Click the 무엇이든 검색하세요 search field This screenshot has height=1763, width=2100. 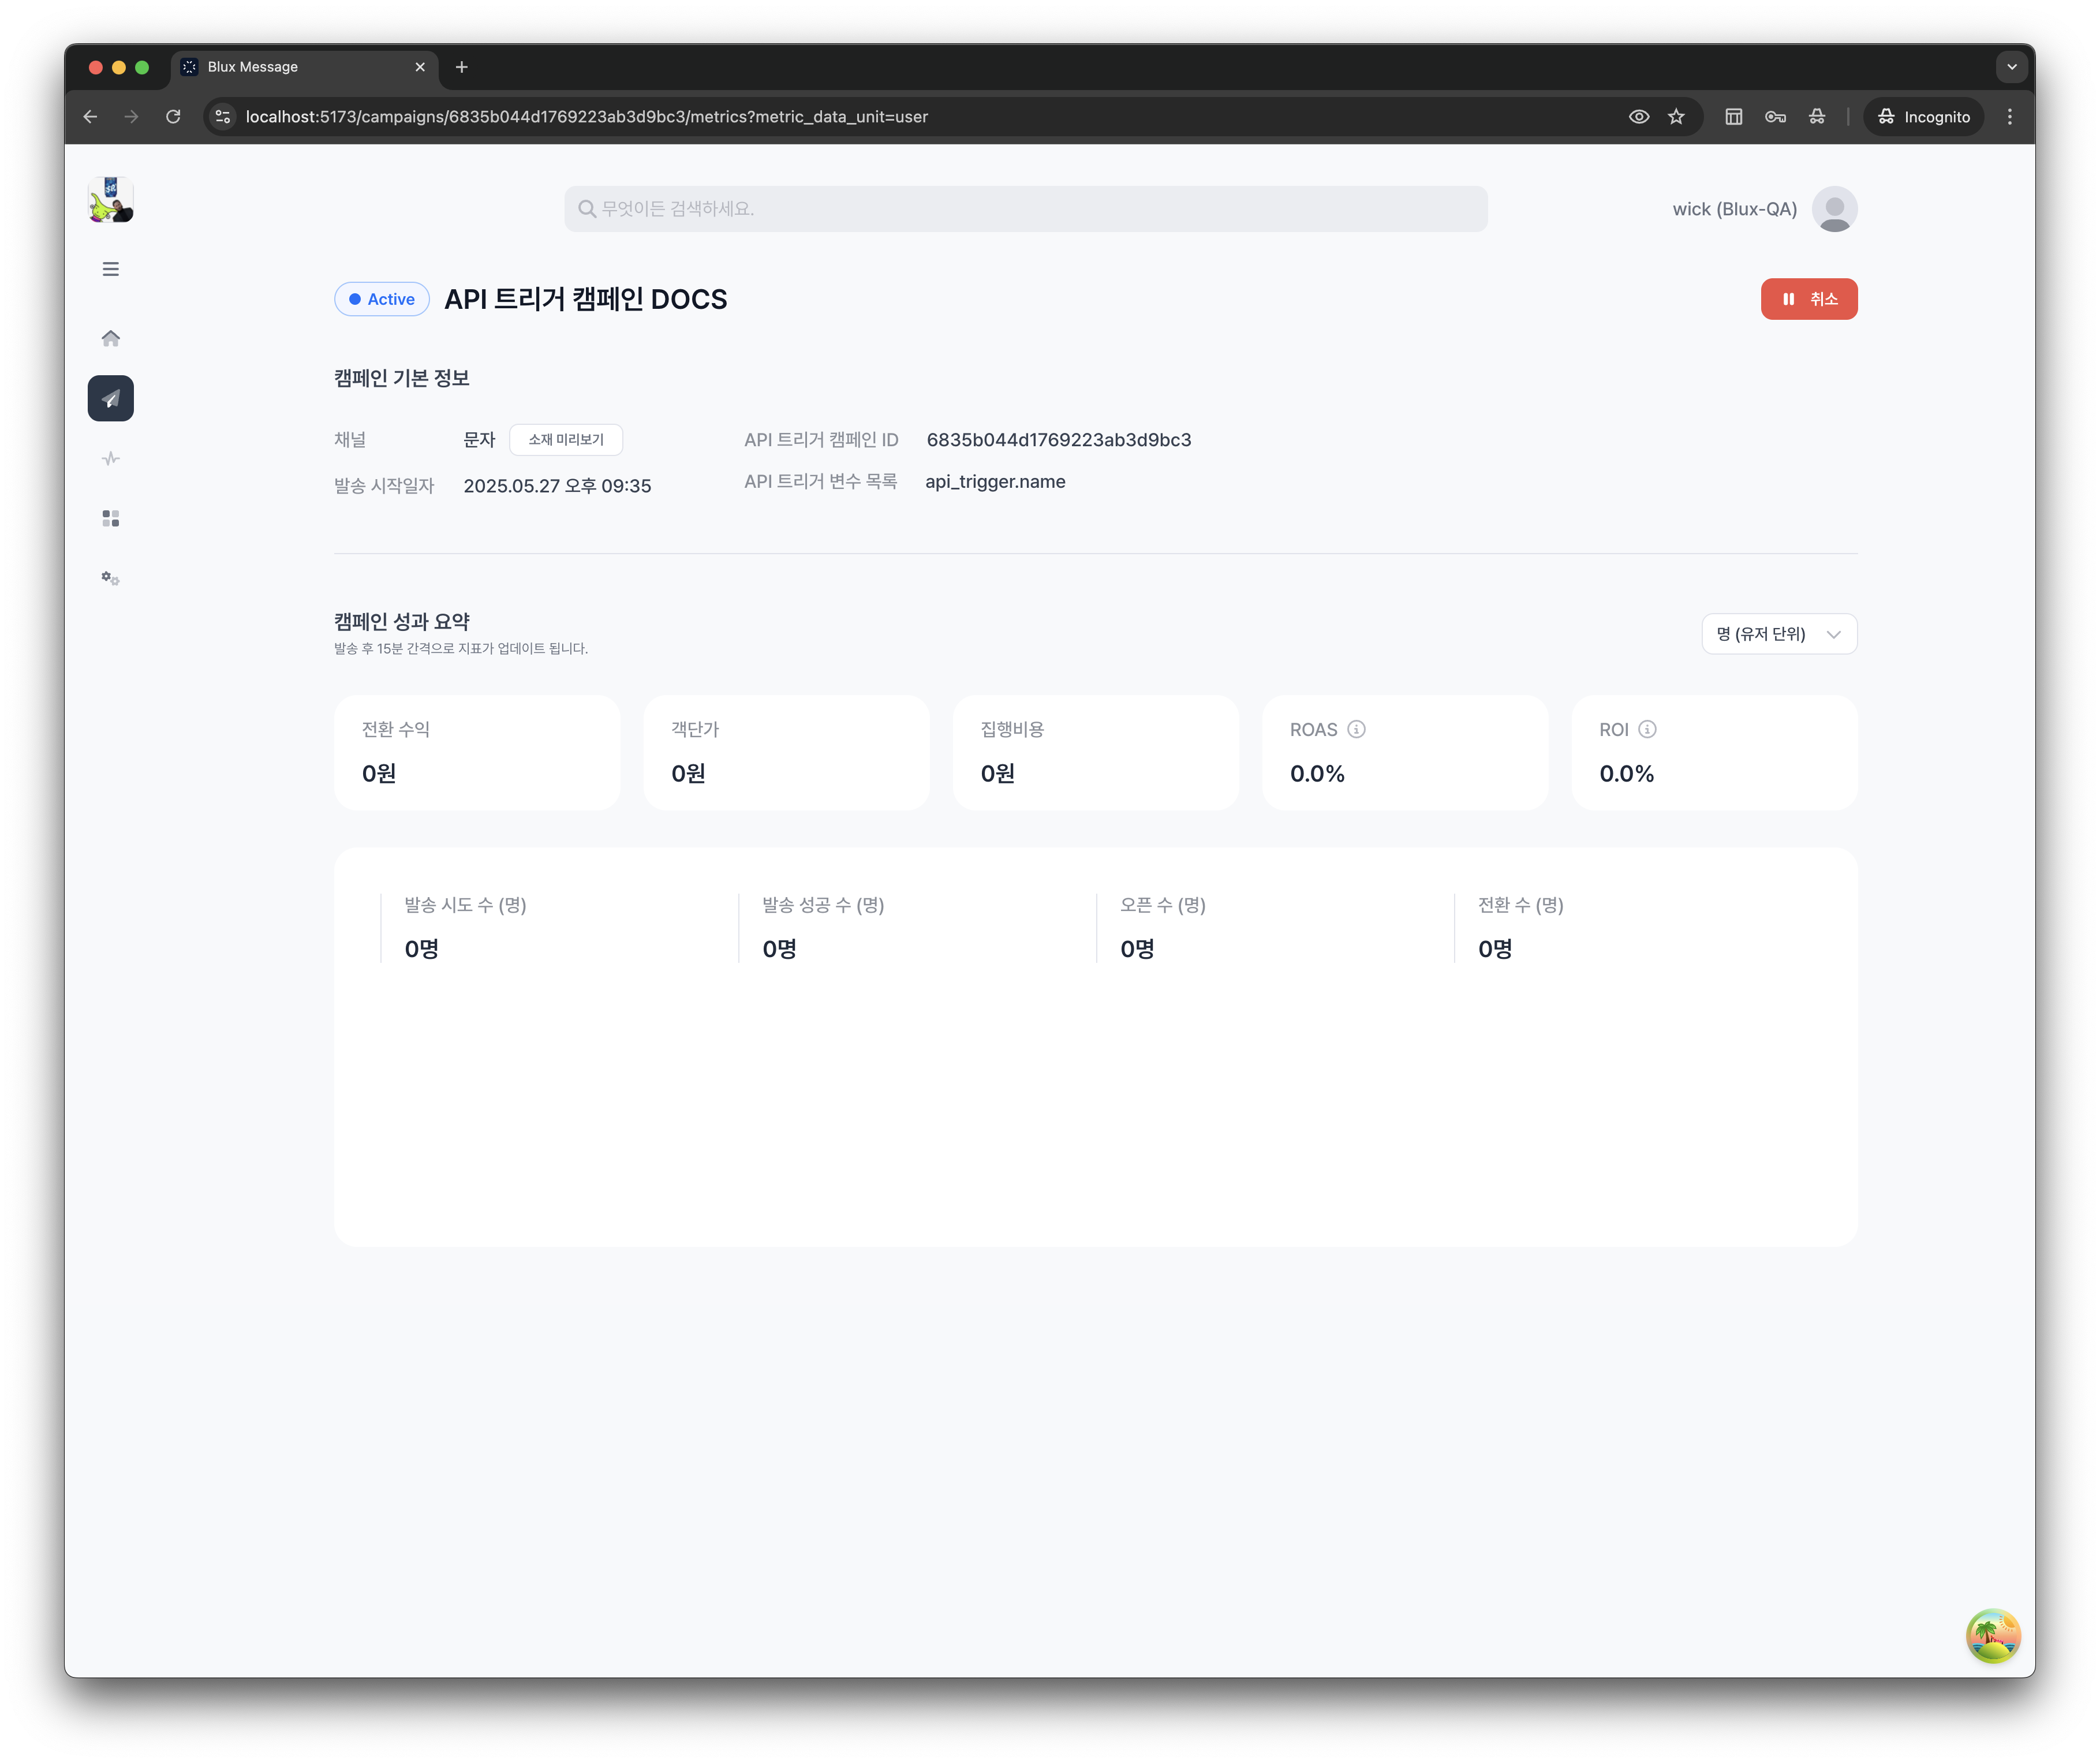coord(1025,209)
